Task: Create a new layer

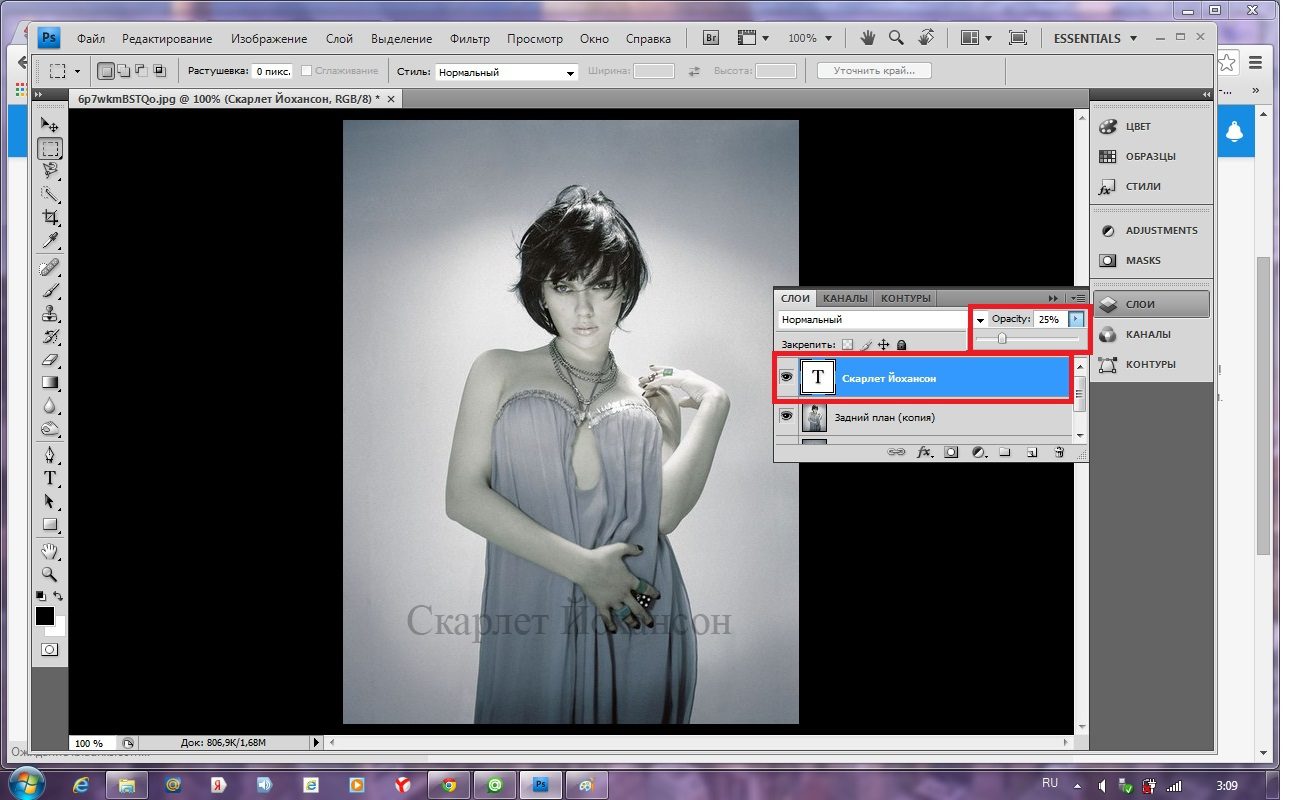Action: click(x=1032, y=452)
